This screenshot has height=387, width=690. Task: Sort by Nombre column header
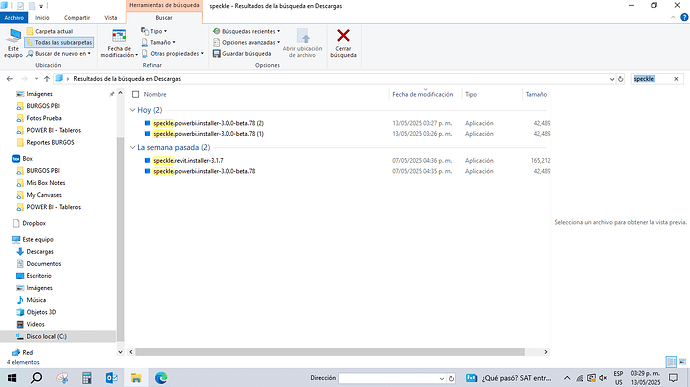(x=155, y=94)
